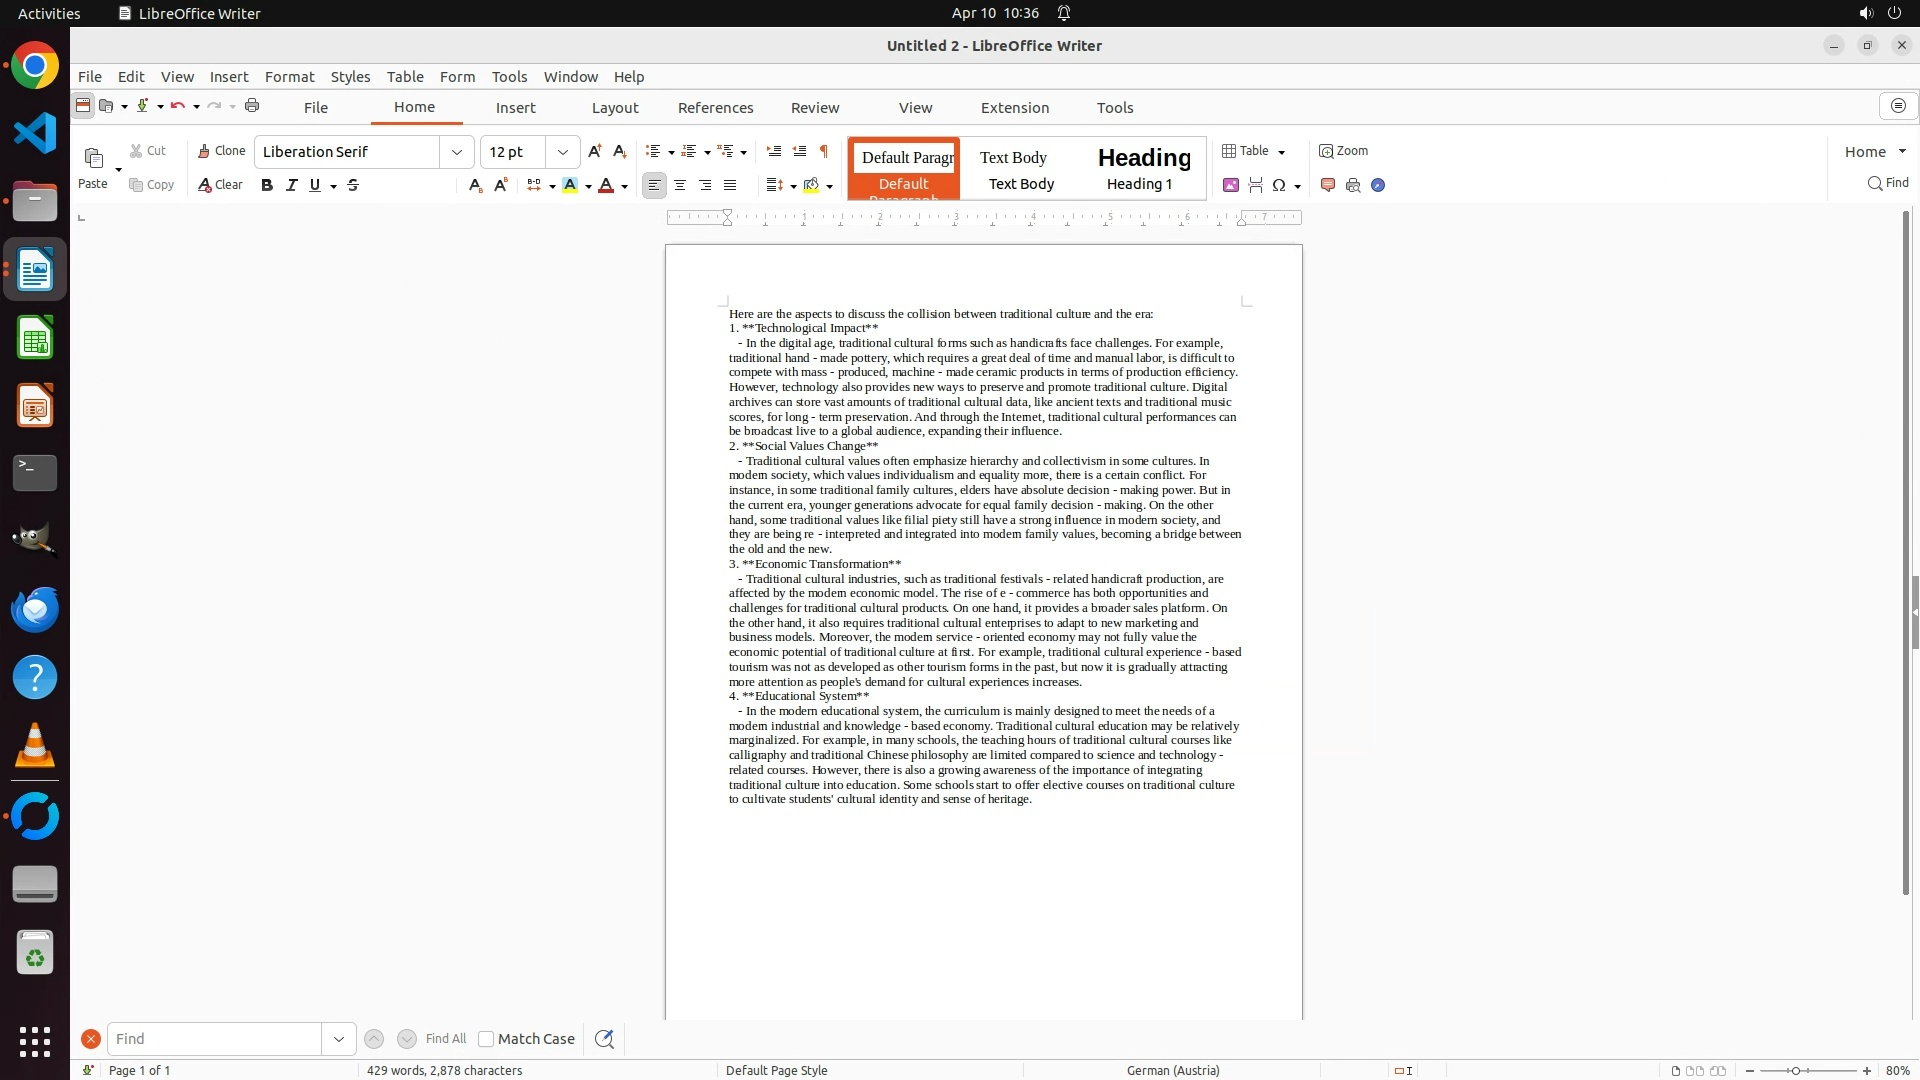Increase font size with the A-up icon
Viewport: 1920px width, 1080px height.
point(595,151)
